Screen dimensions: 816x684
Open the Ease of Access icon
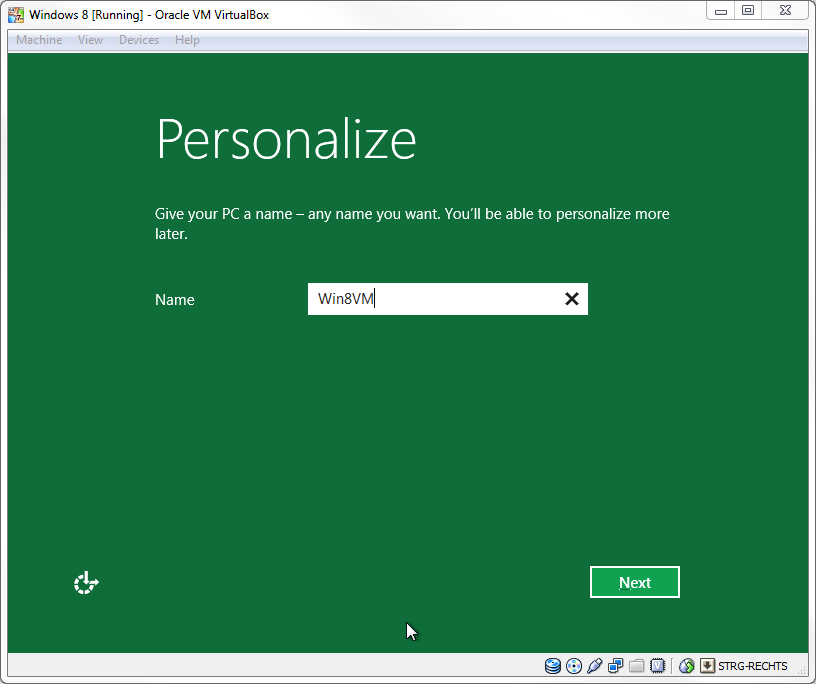87,583
